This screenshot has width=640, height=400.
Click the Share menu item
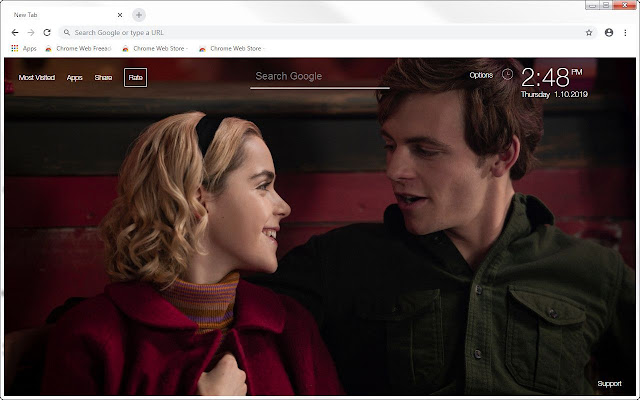[103, 78]
